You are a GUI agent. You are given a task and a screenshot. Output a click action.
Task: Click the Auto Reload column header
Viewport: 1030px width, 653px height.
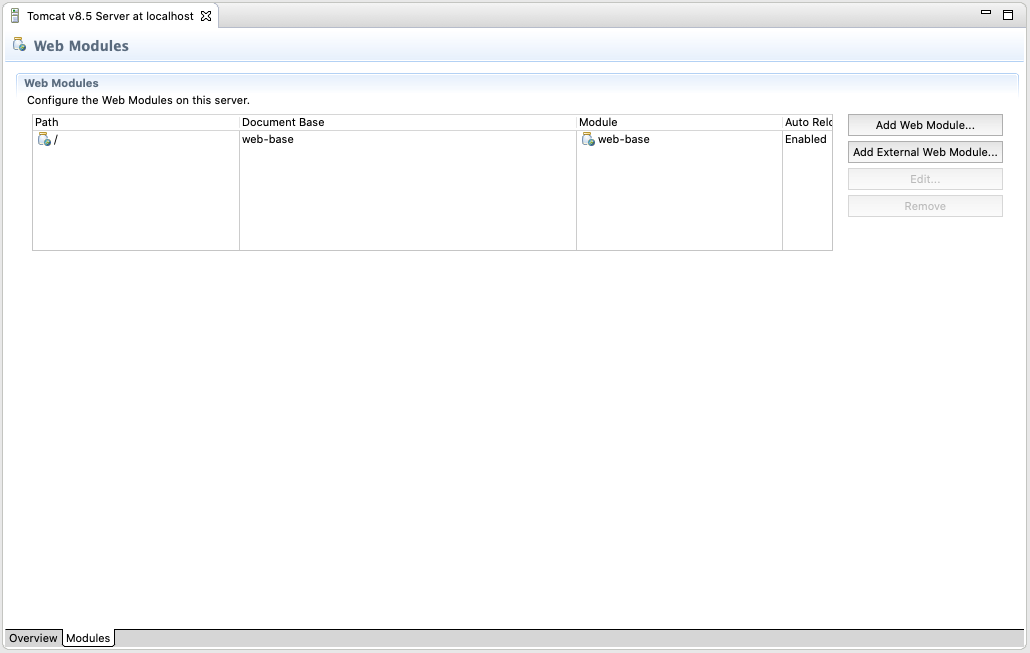(807, 122)
